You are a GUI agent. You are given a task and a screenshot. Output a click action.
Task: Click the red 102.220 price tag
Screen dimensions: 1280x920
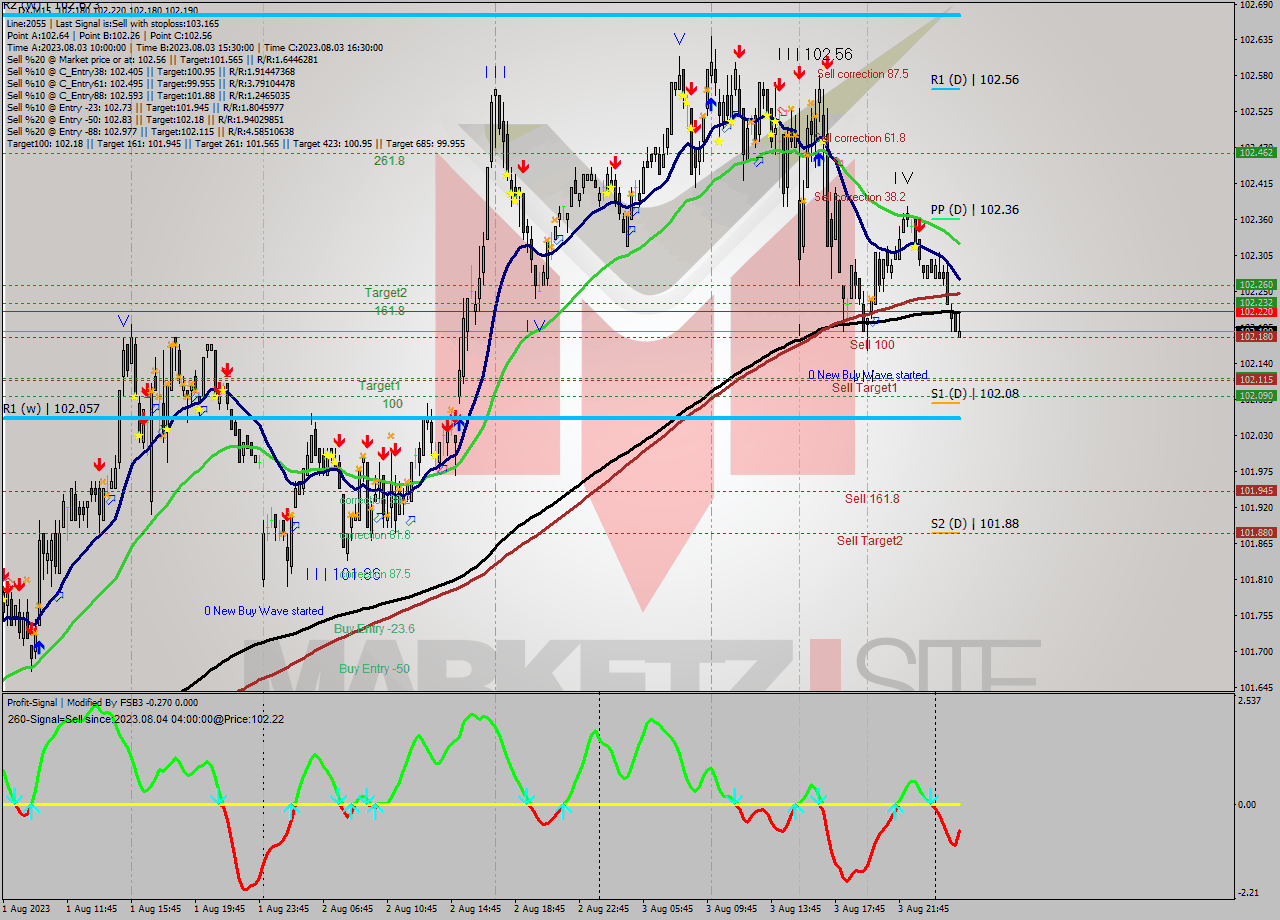click(1256, 312)
